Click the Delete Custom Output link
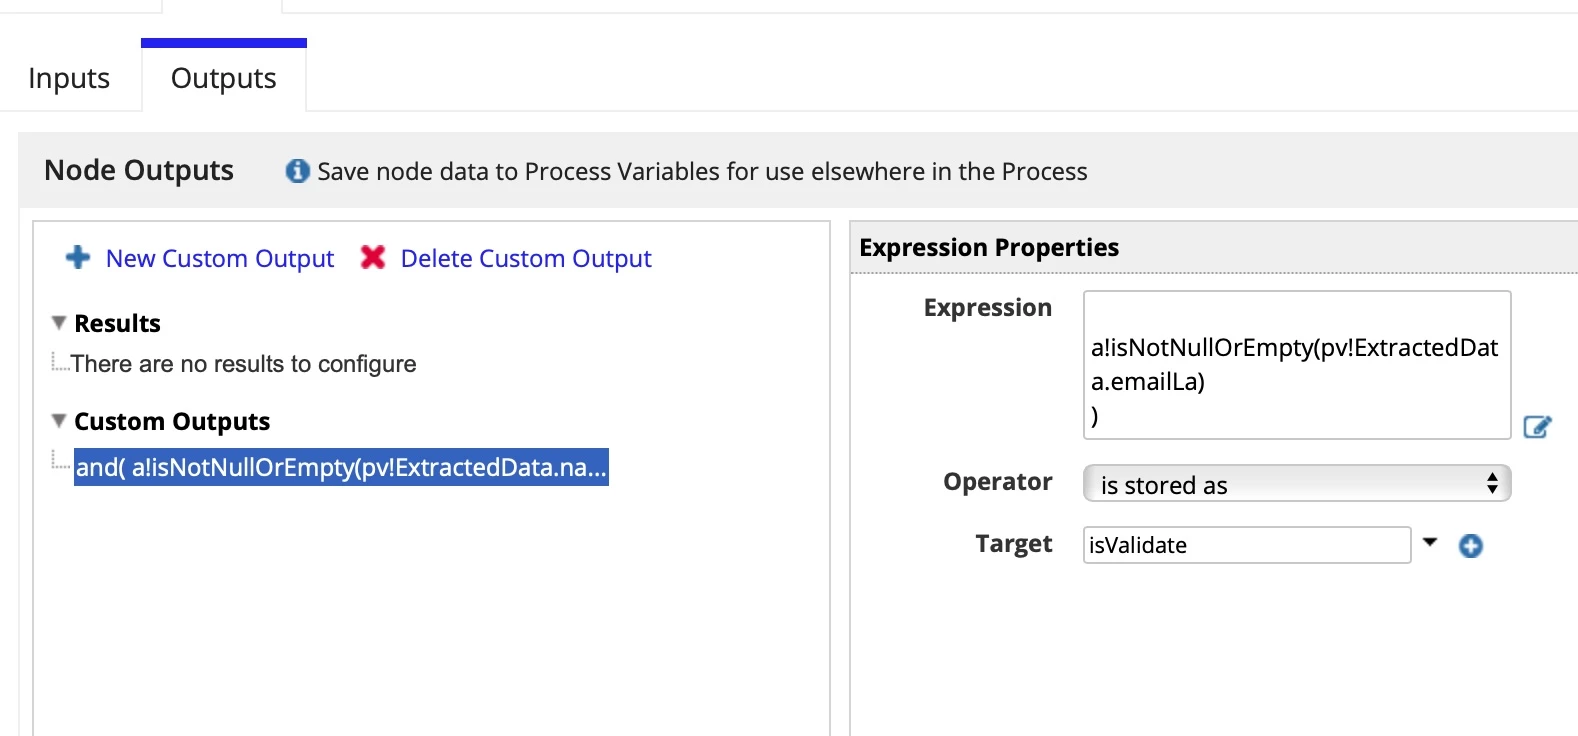The image size is (1578, 736). point(526,259)
